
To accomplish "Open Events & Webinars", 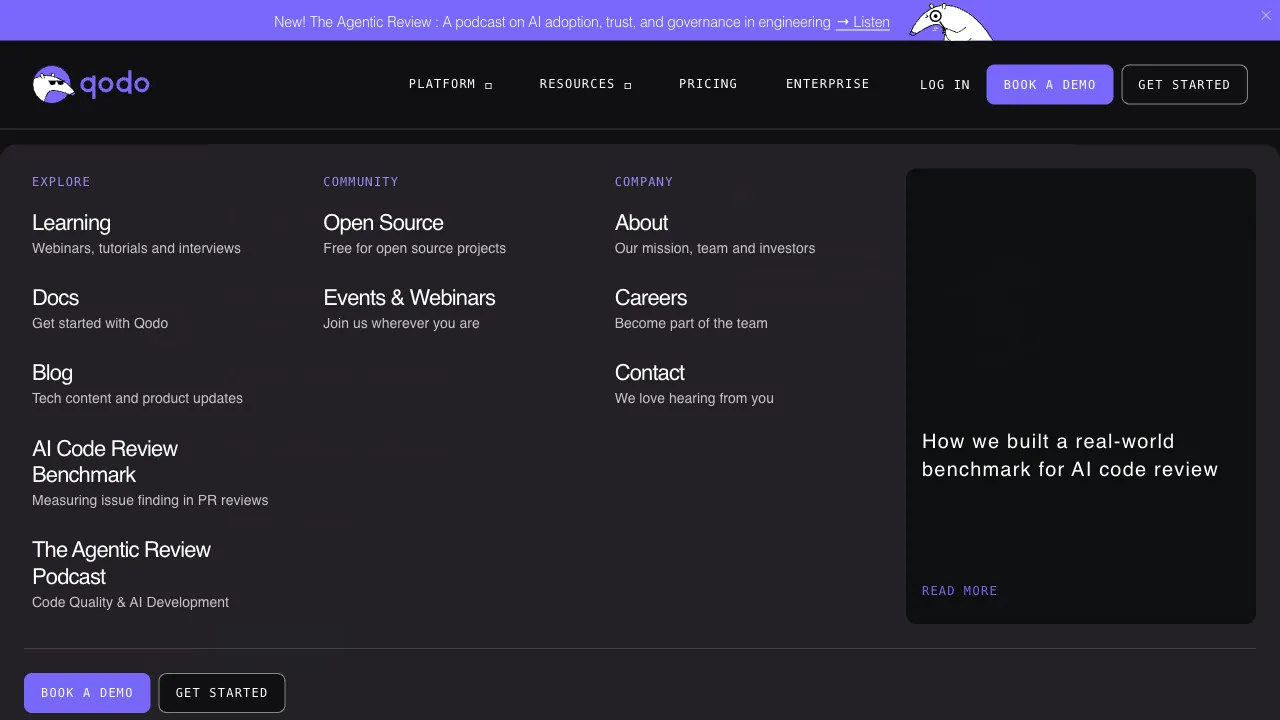I will (409, 298).
